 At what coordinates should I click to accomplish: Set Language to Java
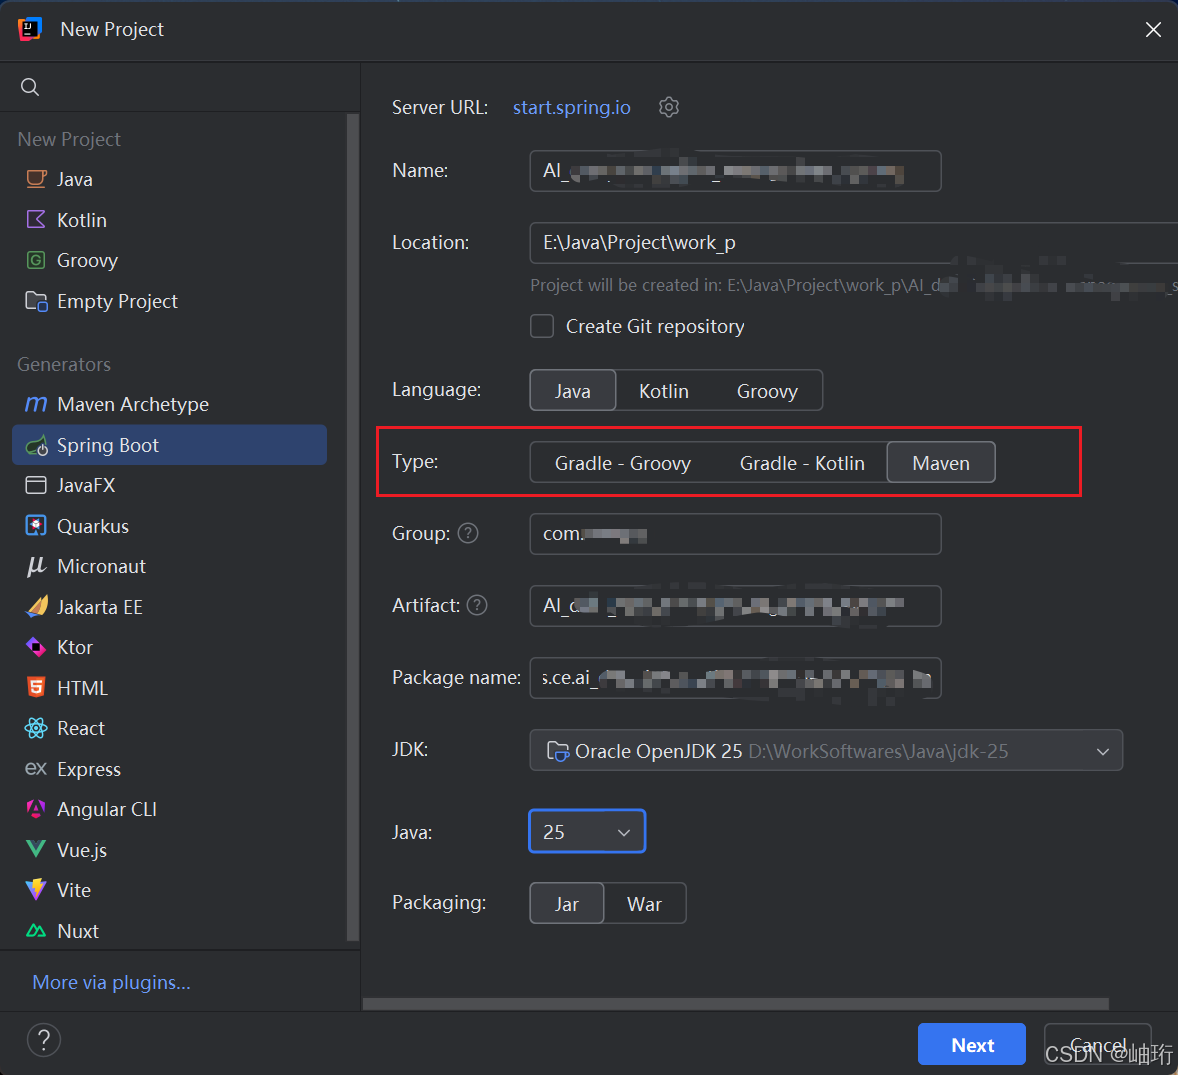point(572,391)
